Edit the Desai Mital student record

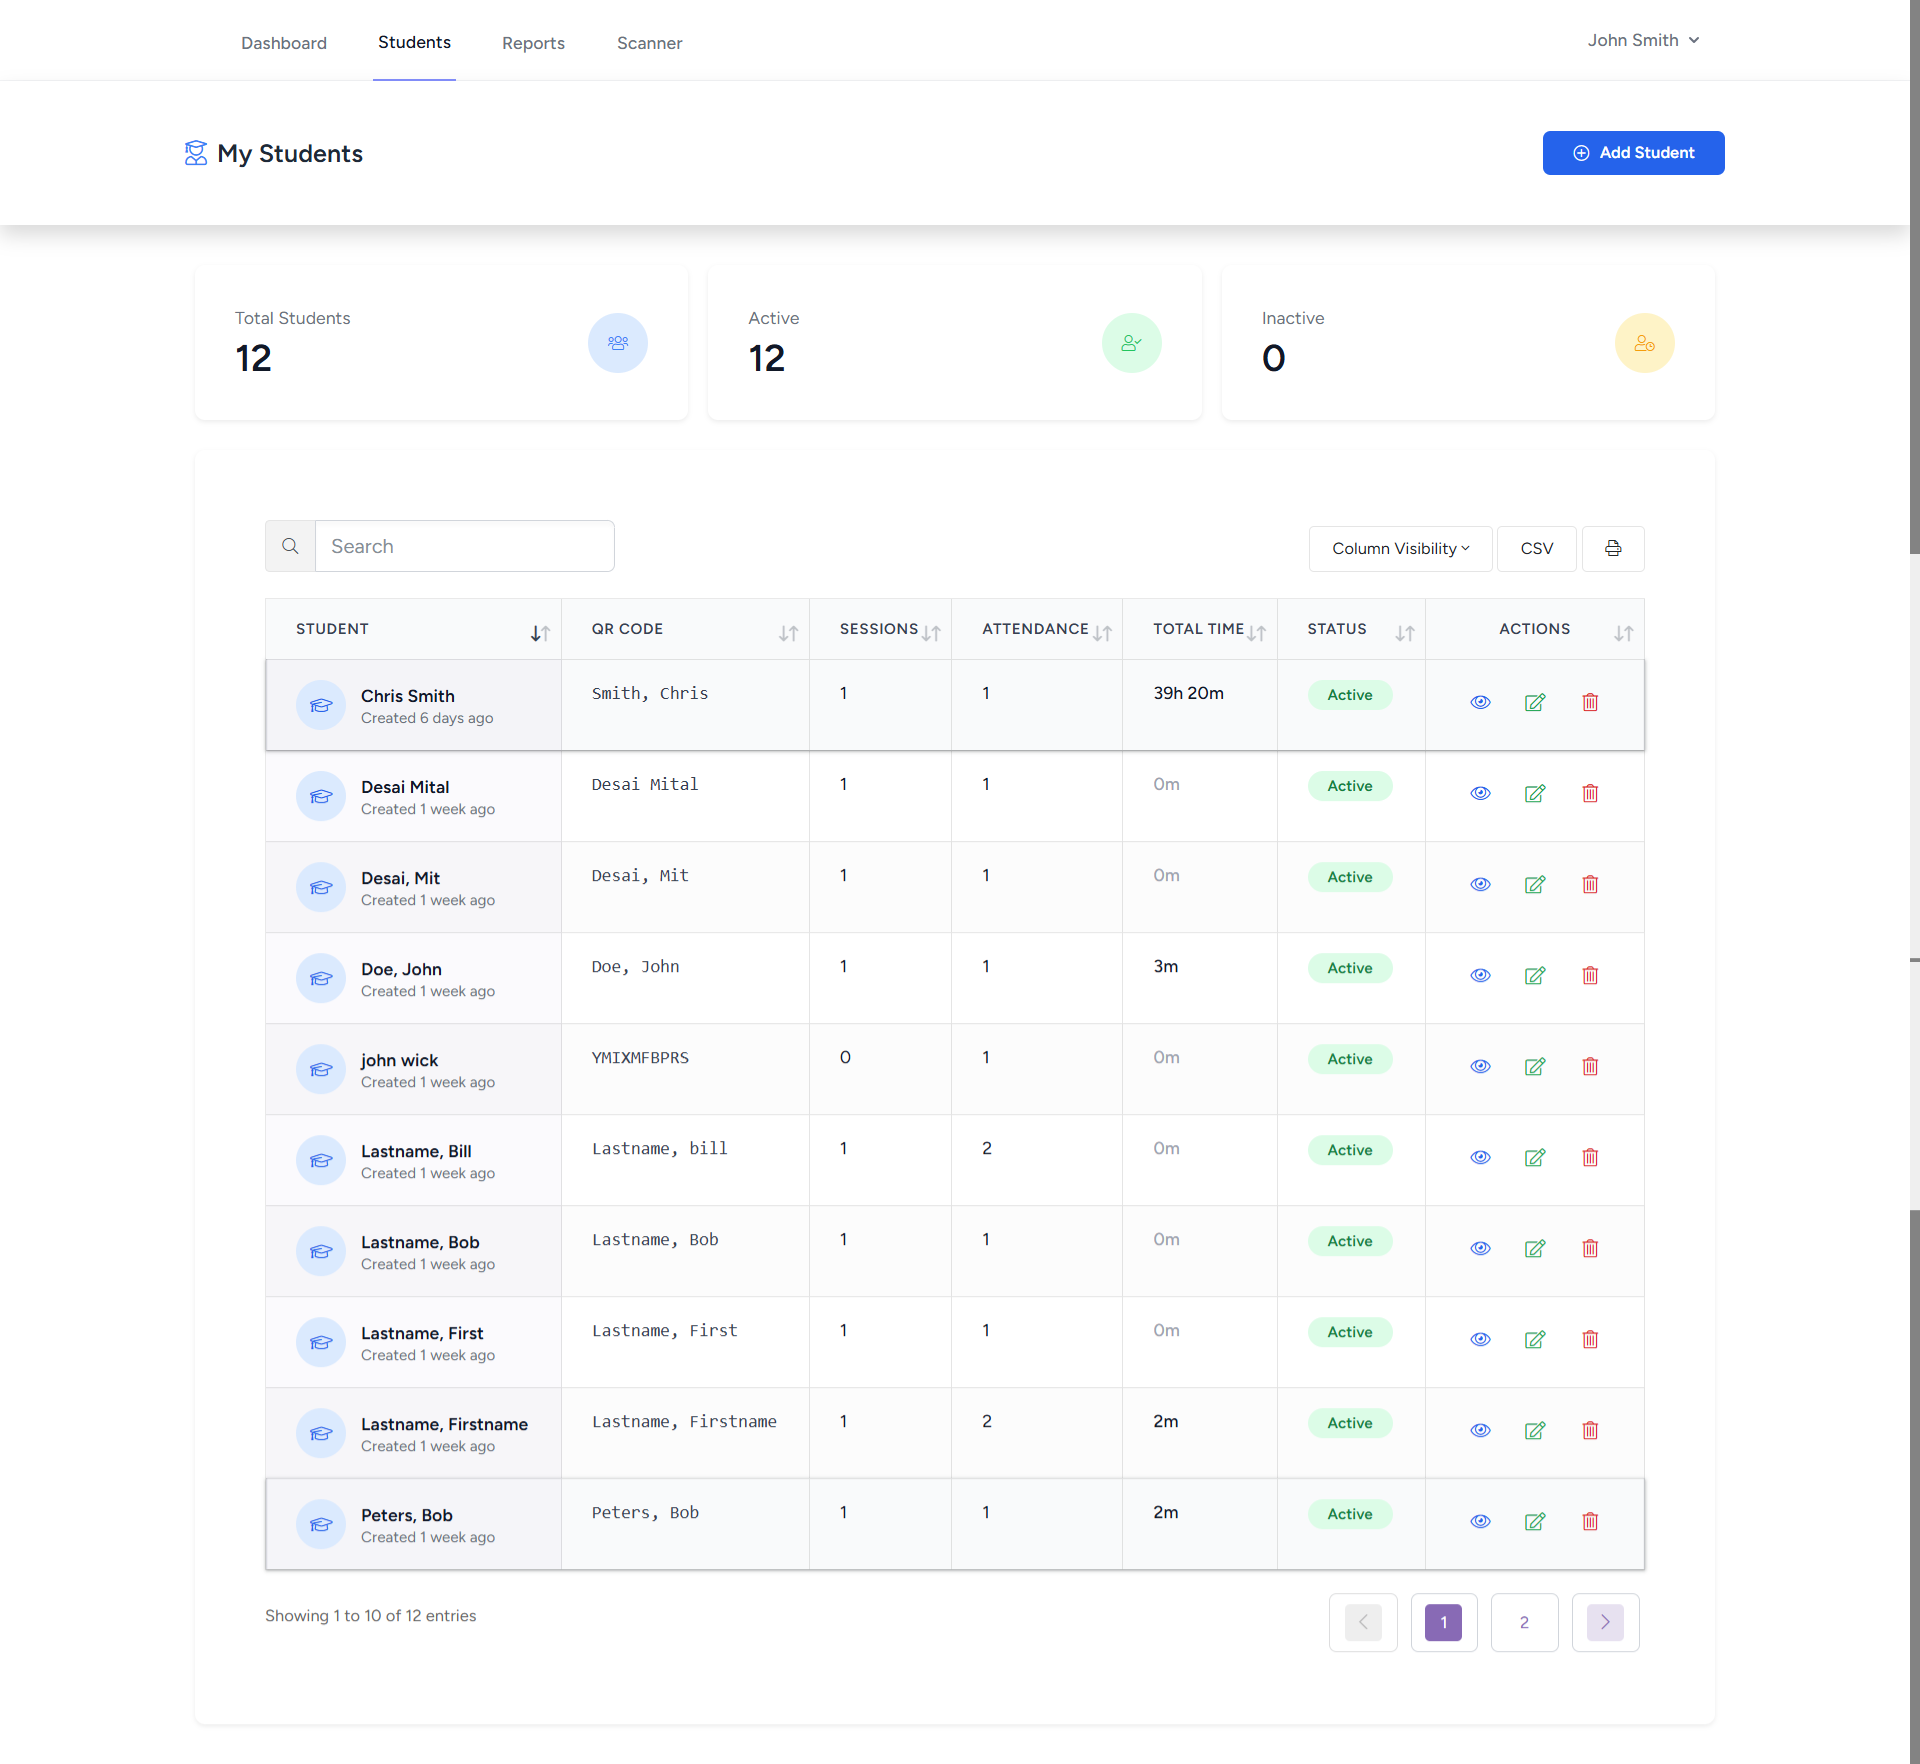coord(1535,794)
